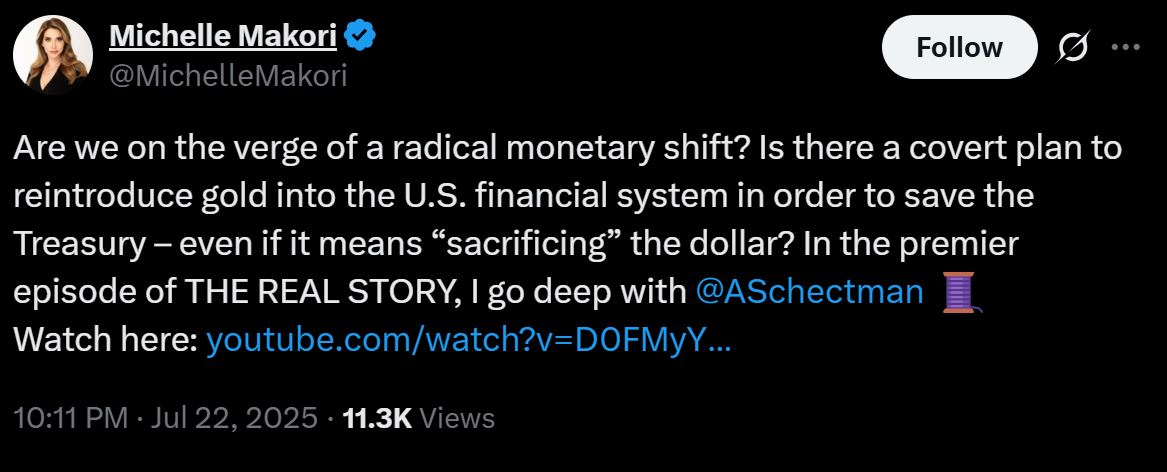
Task: Click the Views label
Action: (x=457, y=417)
